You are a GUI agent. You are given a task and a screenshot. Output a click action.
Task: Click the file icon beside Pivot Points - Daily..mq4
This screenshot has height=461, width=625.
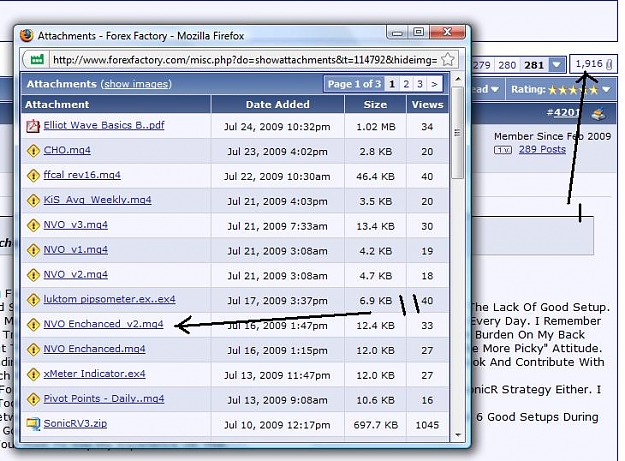tap(33, 399)
